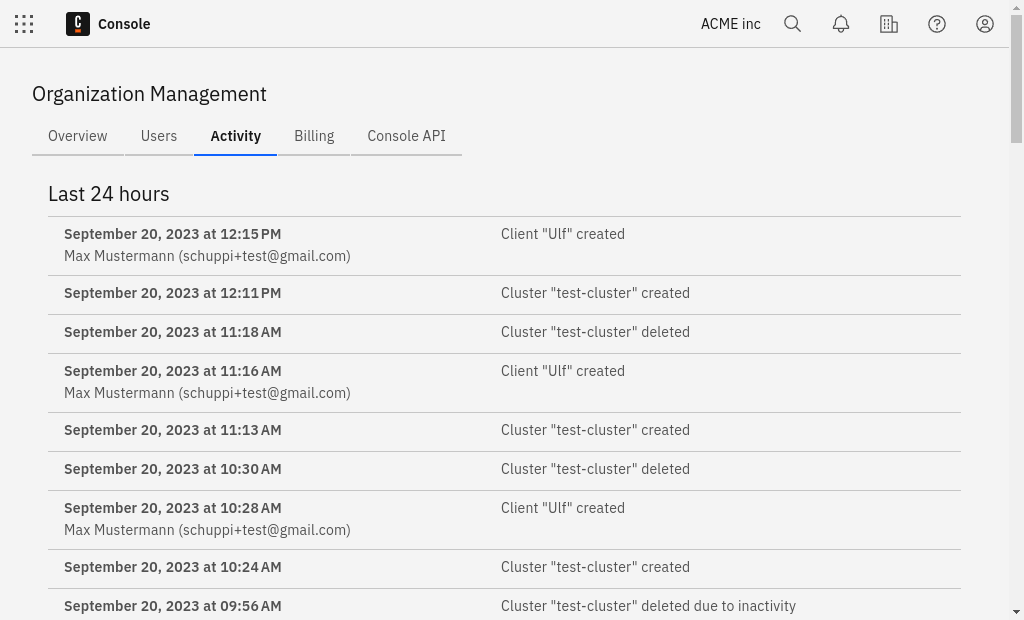Click the Console title link

pos(124,24)
